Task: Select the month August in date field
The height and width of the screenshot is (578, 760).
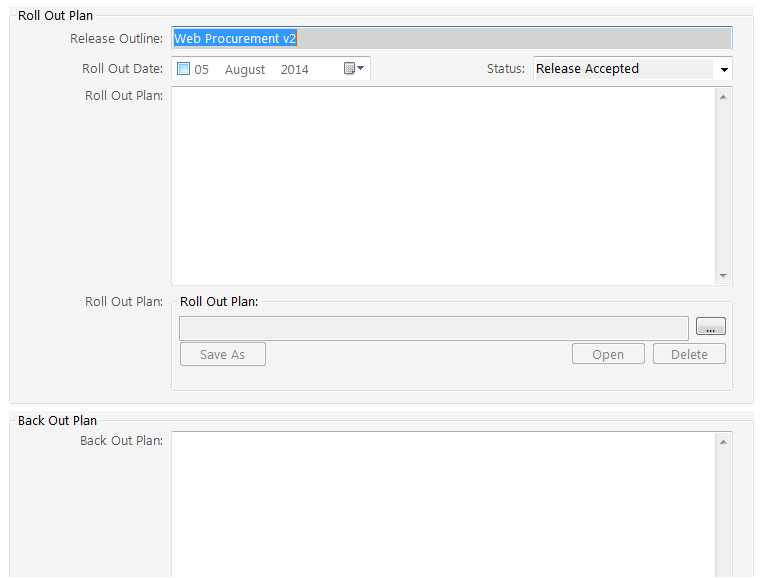Action: [x=245, y=70]
